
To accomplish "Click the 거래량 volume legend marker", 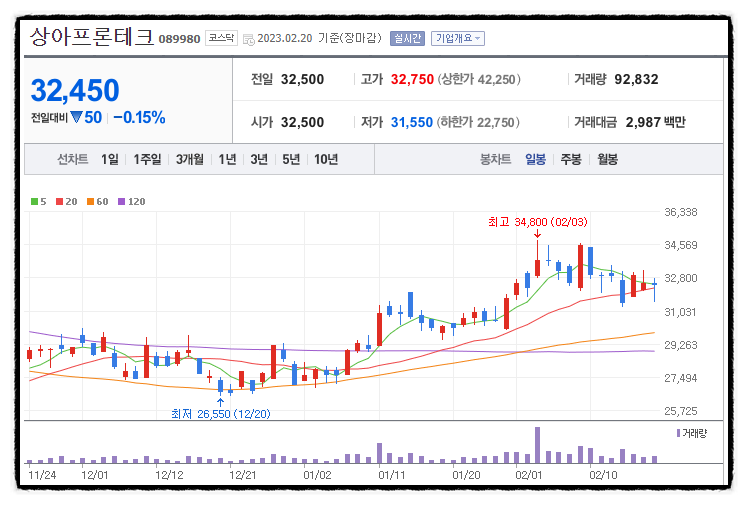I will coord(678,433).
